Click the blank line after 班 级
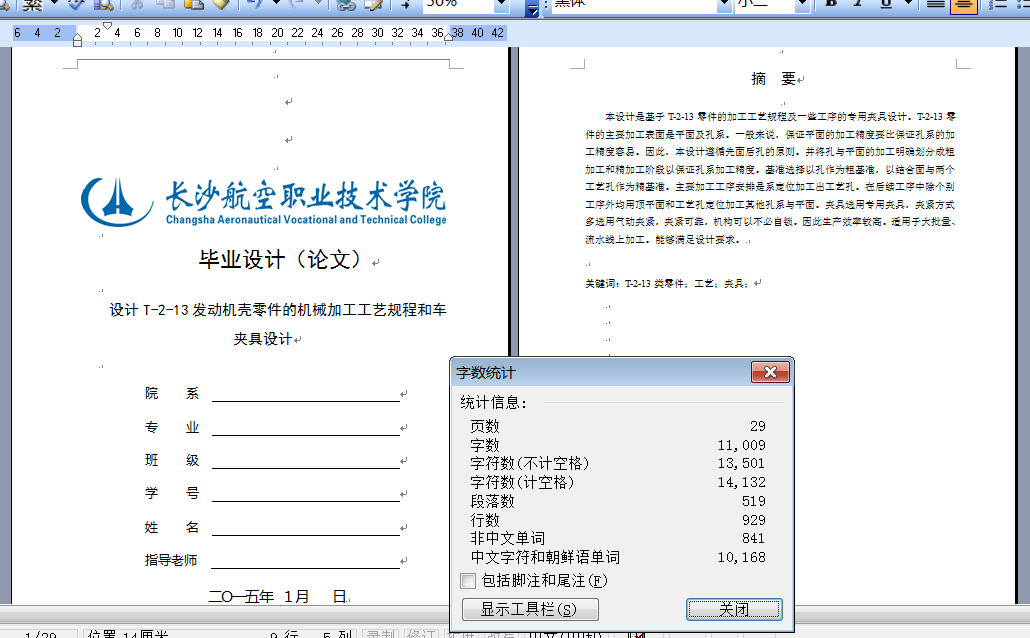This screenshot has width=1030, height=638. 305,461
